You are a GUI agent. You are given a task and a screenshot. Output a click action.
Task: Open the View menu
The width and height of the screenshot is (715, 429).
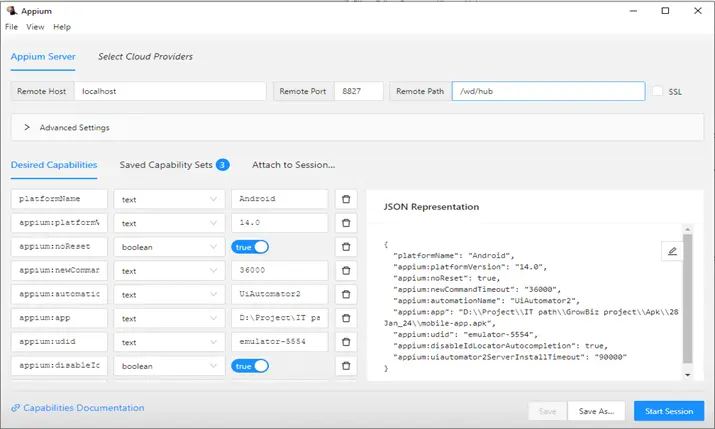tap(35, 27)
